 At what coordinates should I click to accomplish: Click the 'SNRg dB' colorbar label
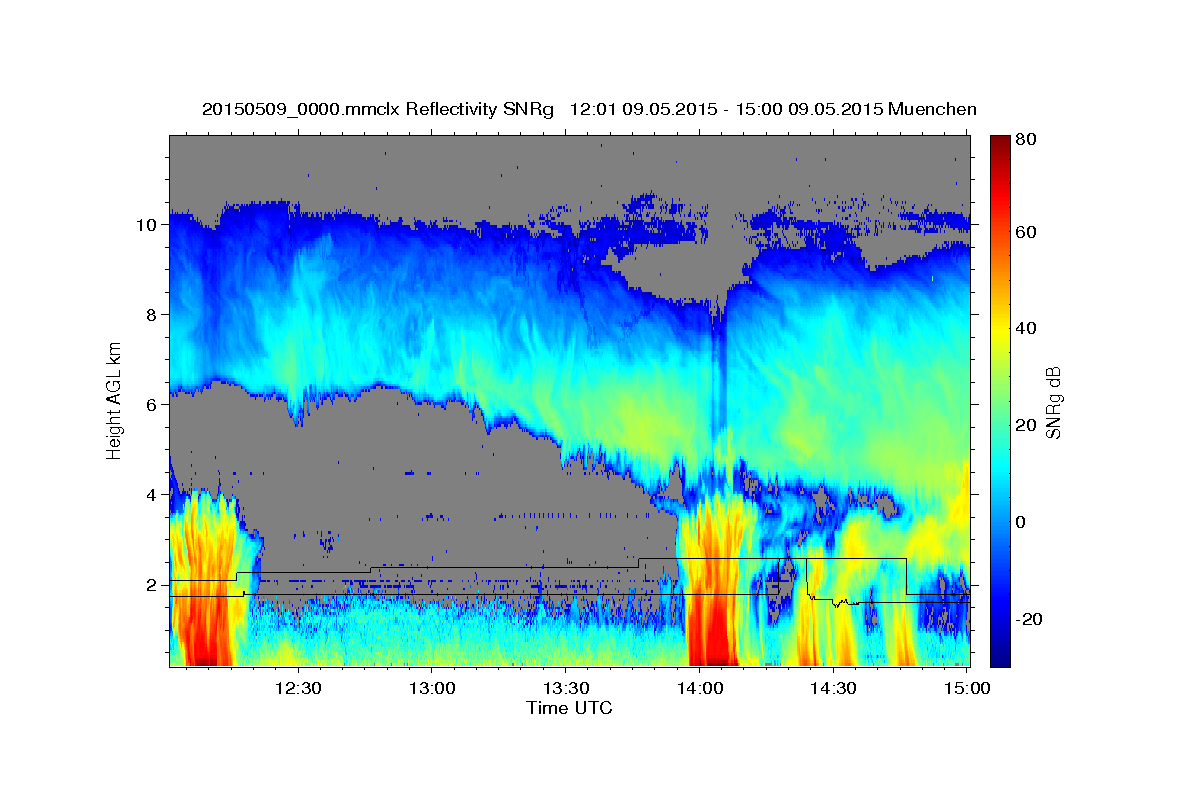pyautogui.click(x=1054, y=402)
